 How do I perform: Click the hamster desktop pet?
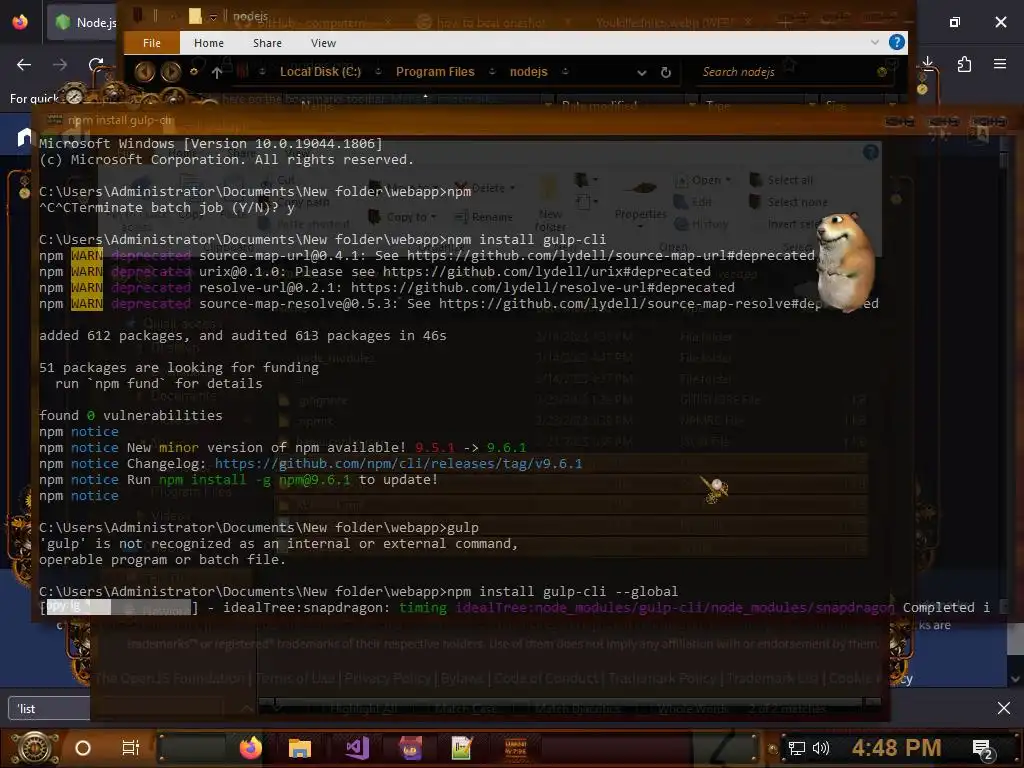(844, 261)
